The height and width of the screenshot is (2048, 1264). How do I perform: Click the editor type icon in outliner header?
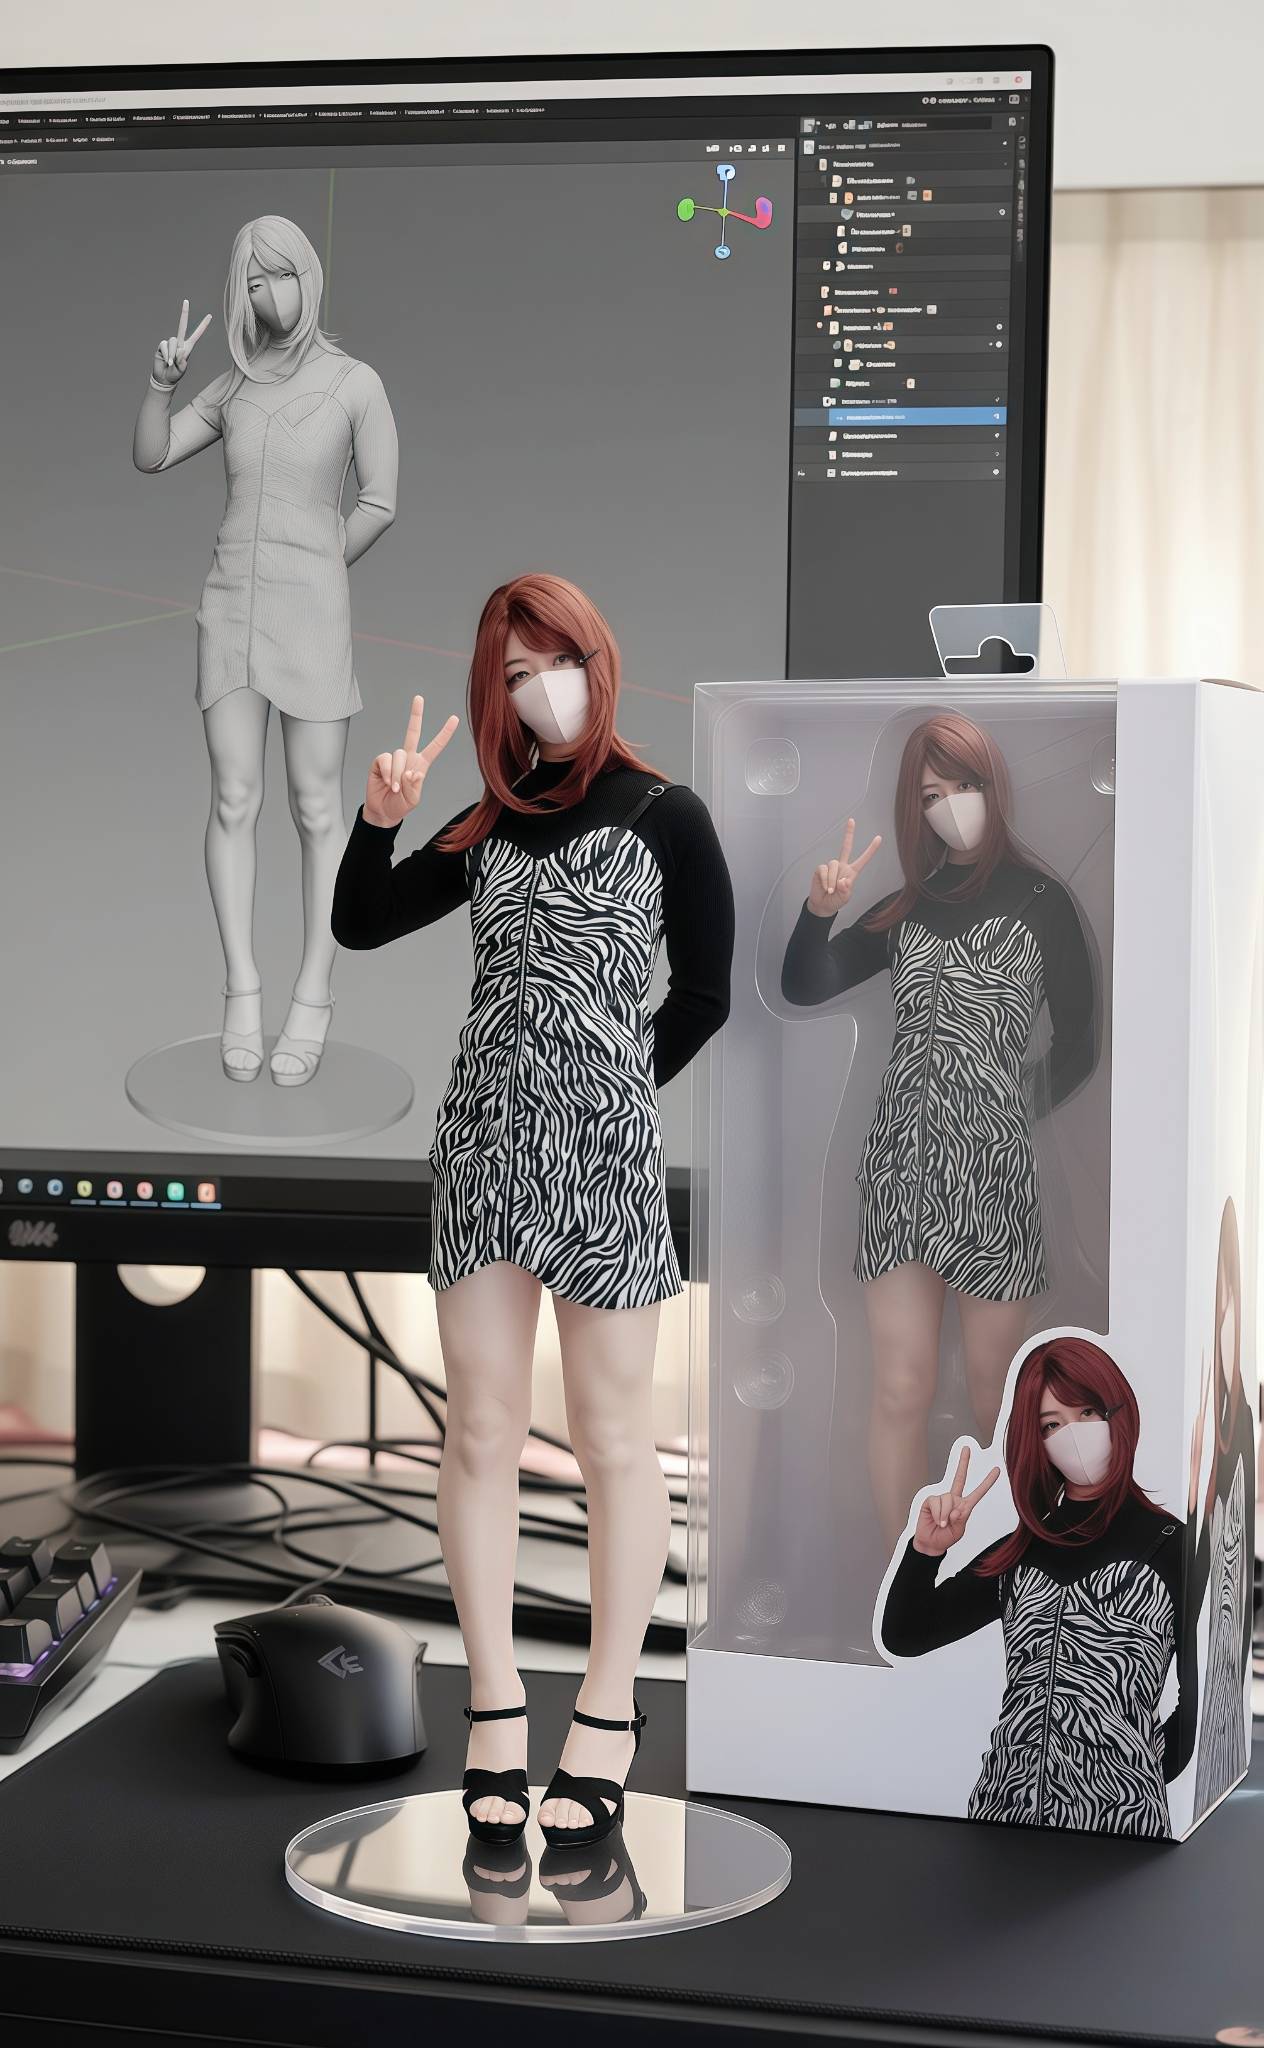point(808,125)
